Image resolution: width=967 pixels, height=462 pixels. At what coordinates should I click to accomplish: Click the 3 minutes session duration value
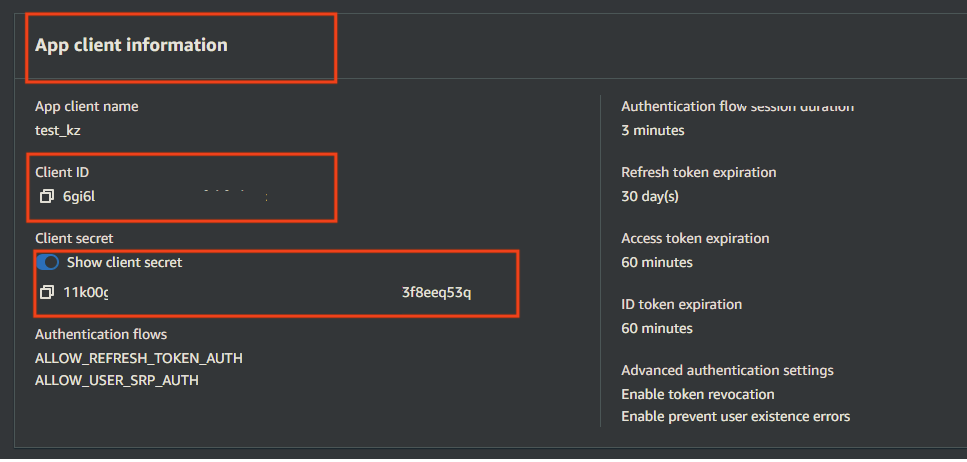tap(653, 130)
